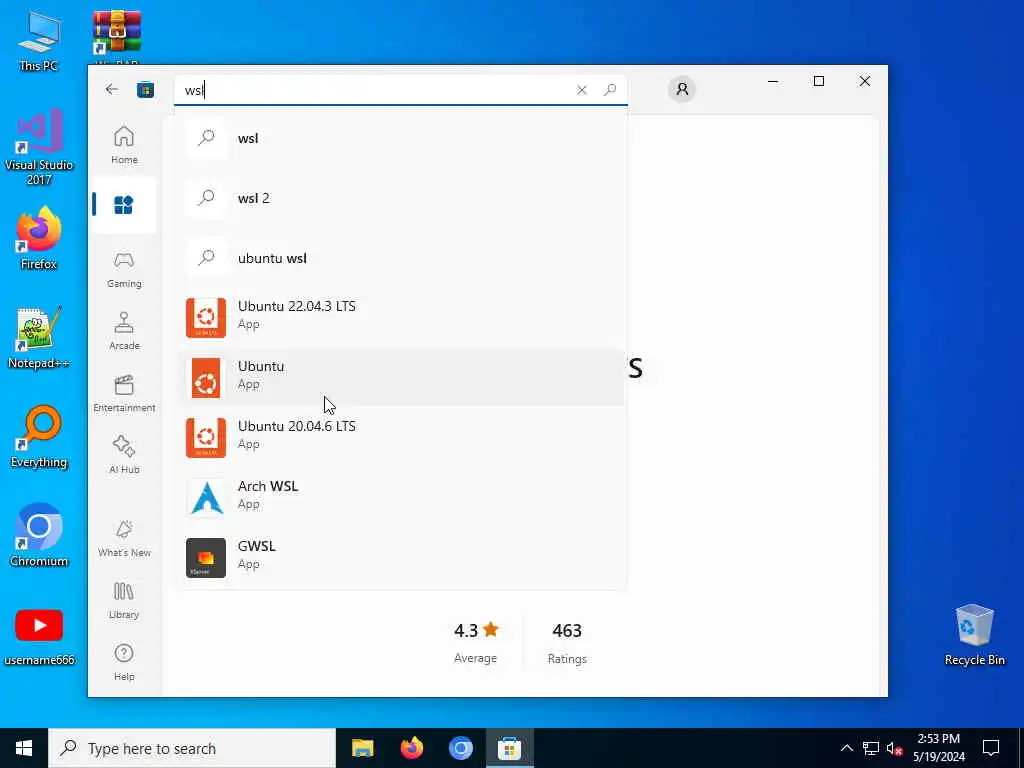Open File Explorer from the taskbar

click(362, 748)
